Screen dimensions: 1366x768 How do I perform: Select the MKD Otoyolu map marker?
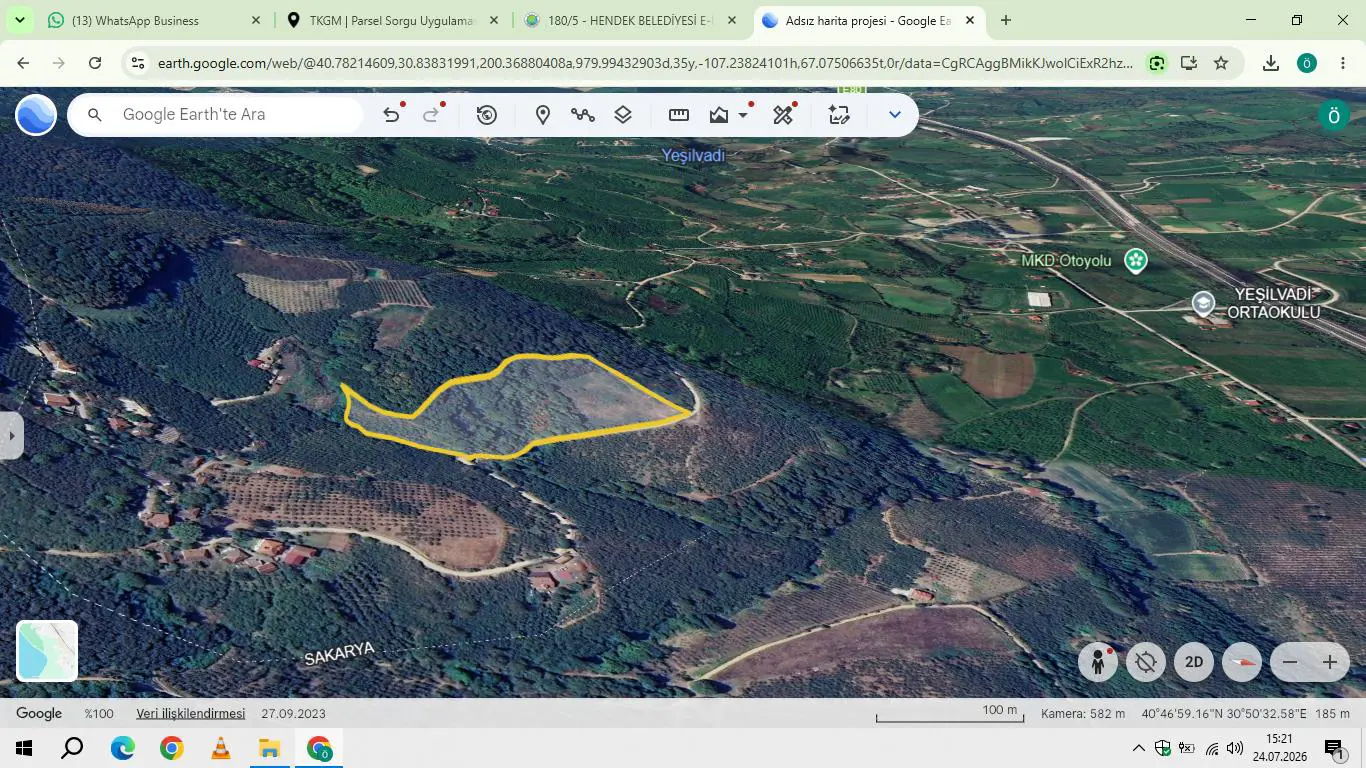(x=1135, y=260)
